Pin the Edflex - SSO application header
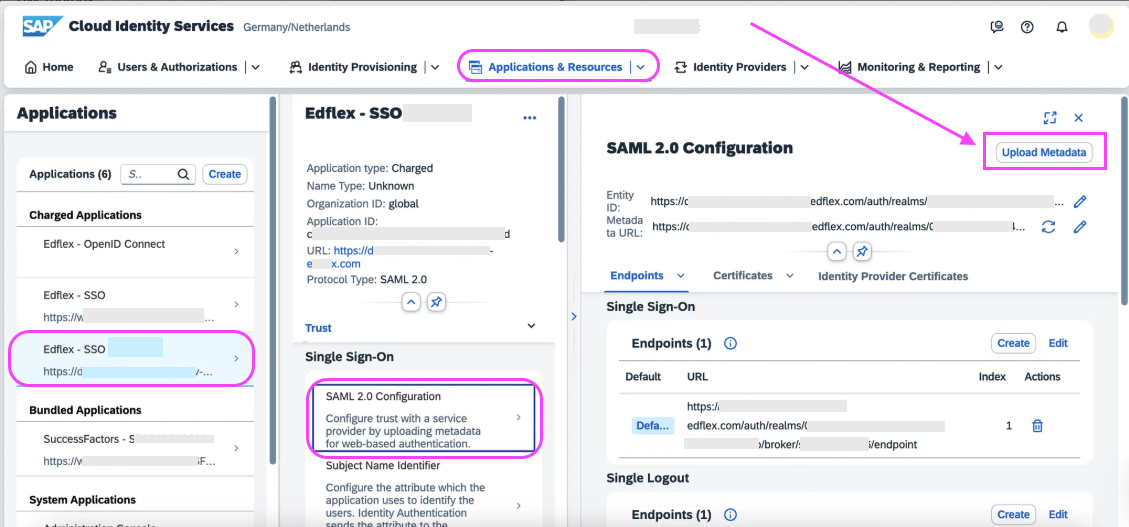The width and height of the screenshot is (1129, 527). pos(436,302)
